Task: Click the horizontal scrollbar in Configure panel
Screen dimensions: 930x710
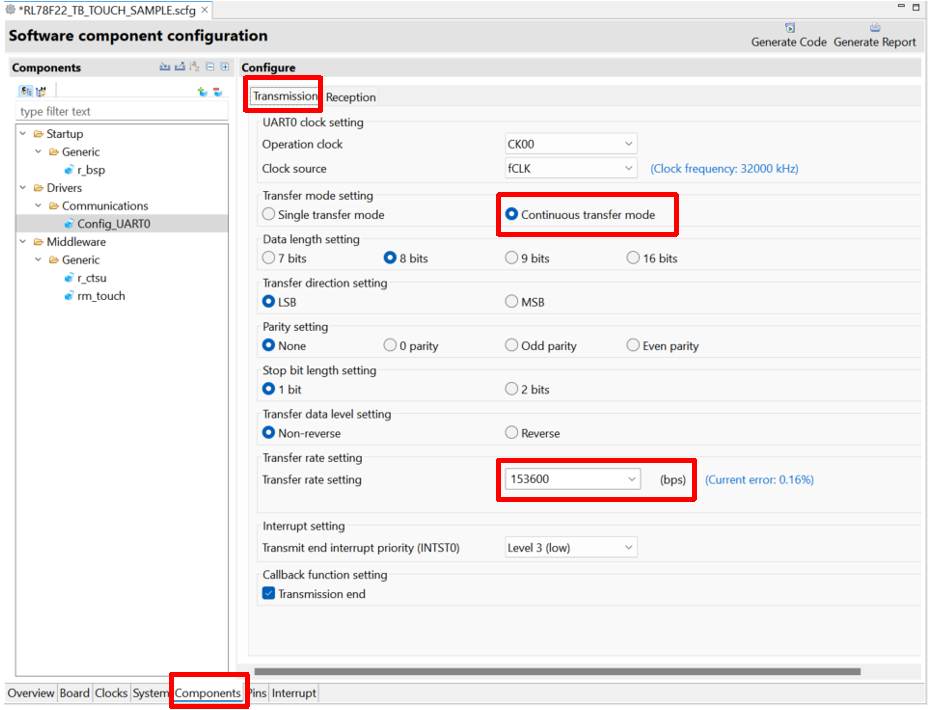Action: (x=556, y=671)
